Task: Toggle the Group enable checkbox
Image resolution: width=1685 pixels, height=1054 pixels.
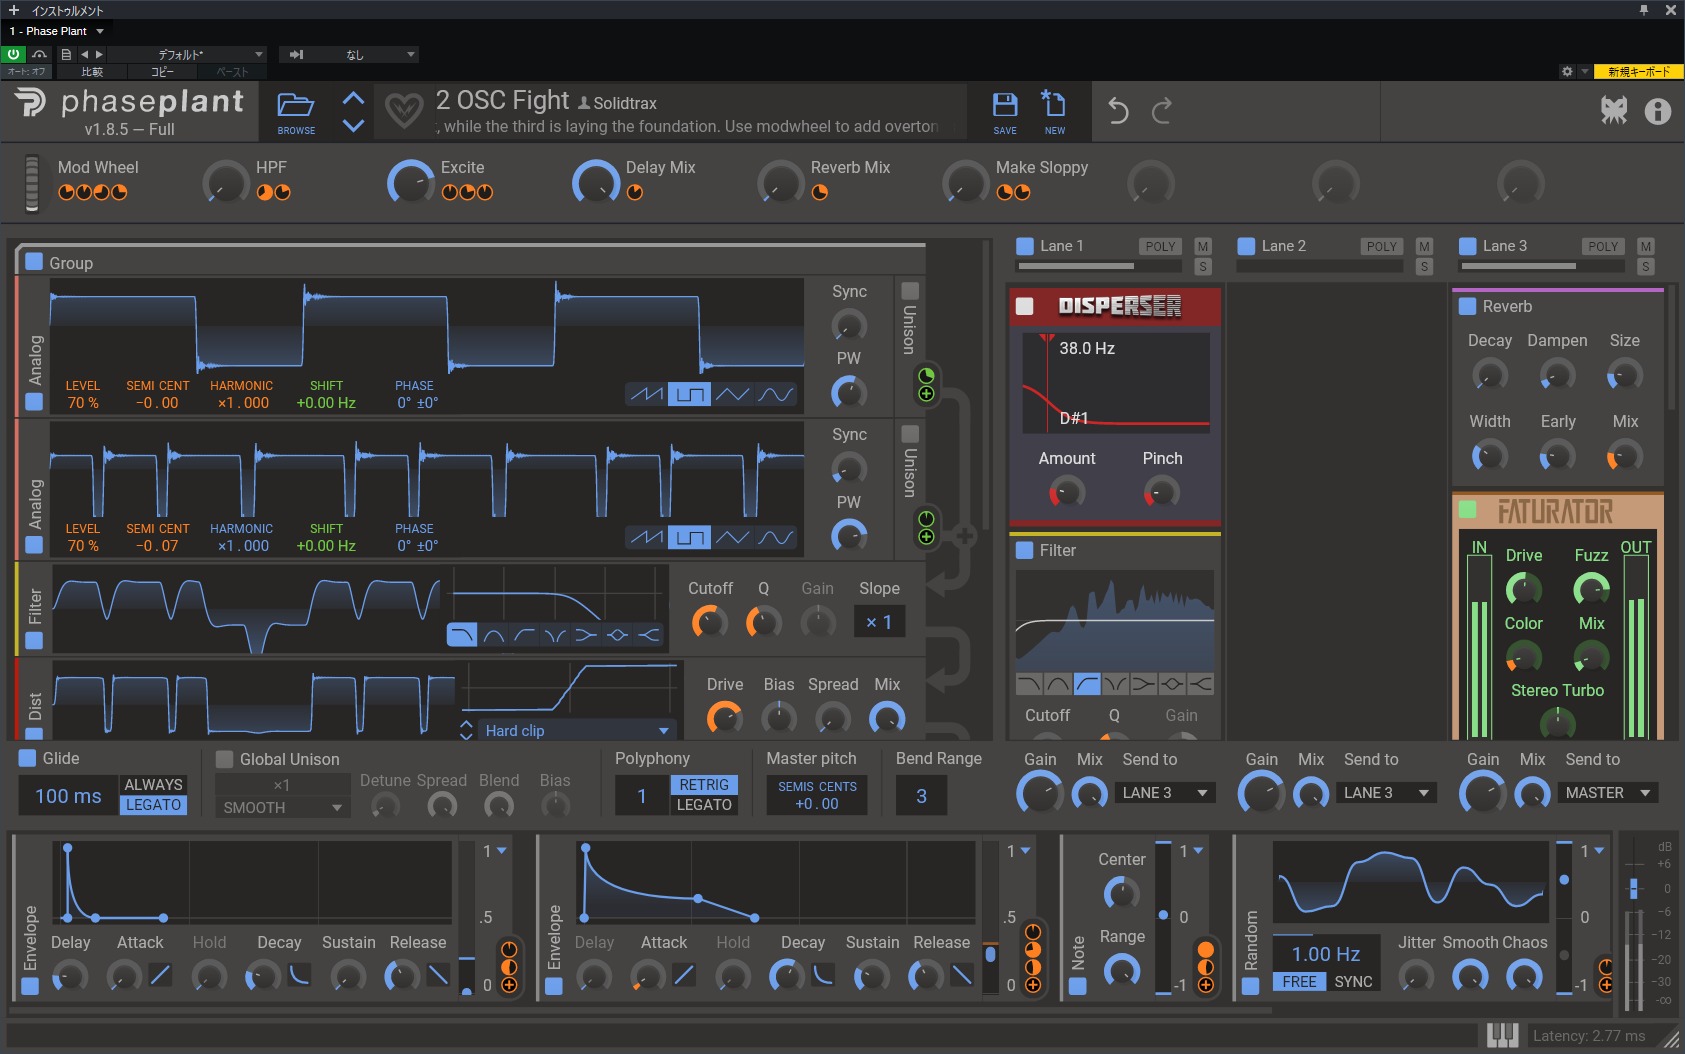Action: pos(34,262)
